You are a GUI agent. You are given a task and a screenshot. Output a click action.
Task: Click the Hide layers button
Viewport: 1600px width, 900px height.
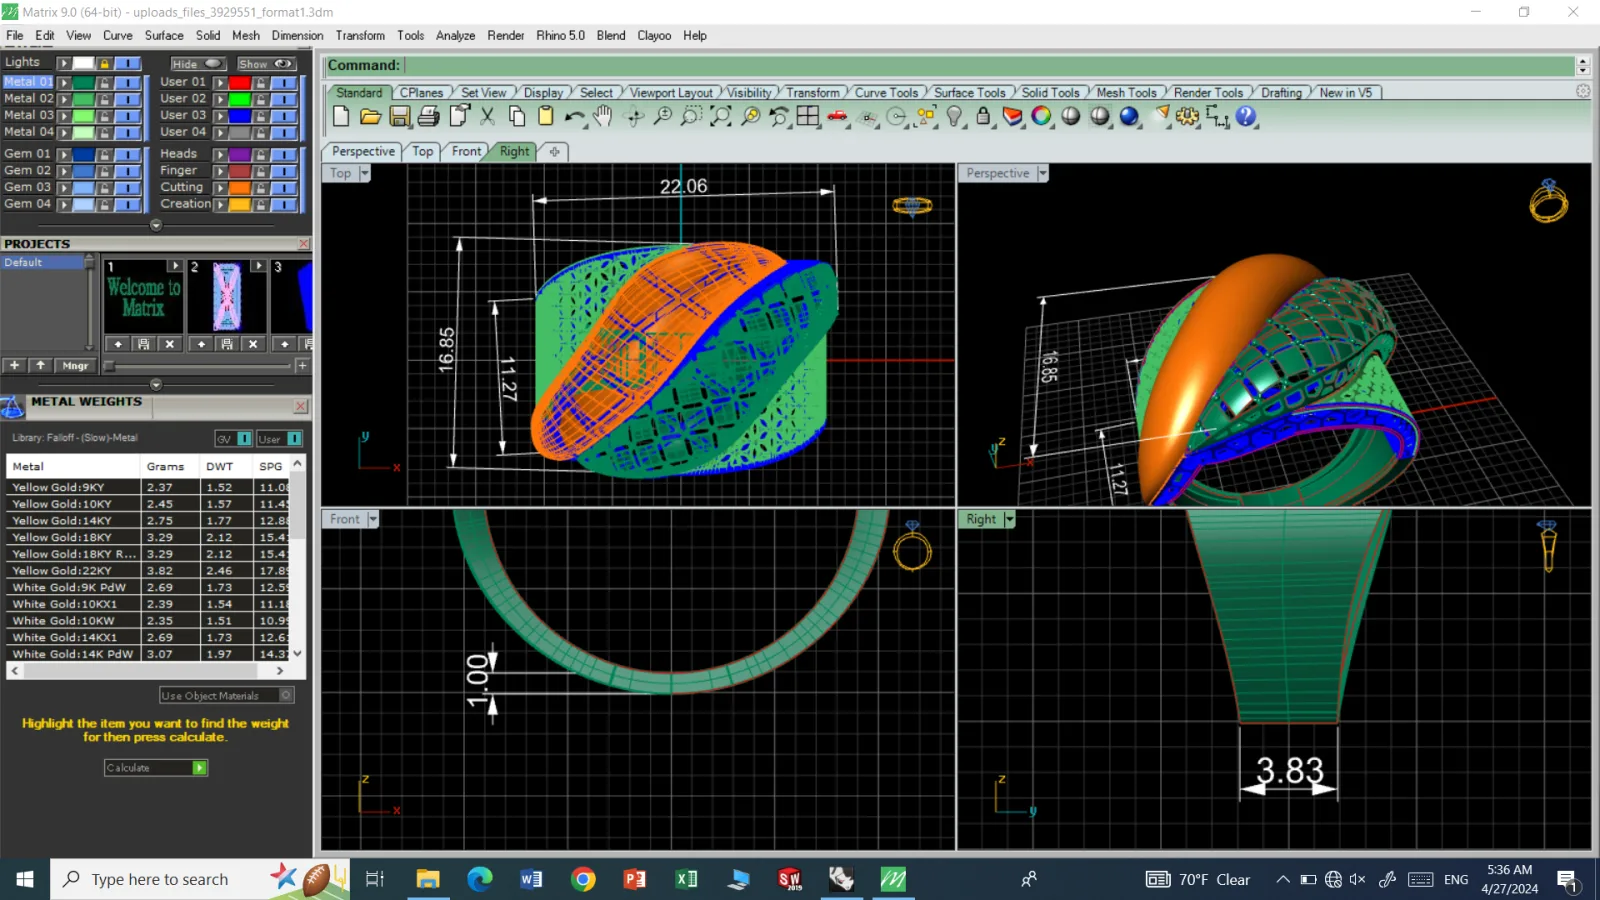(197, 64)
